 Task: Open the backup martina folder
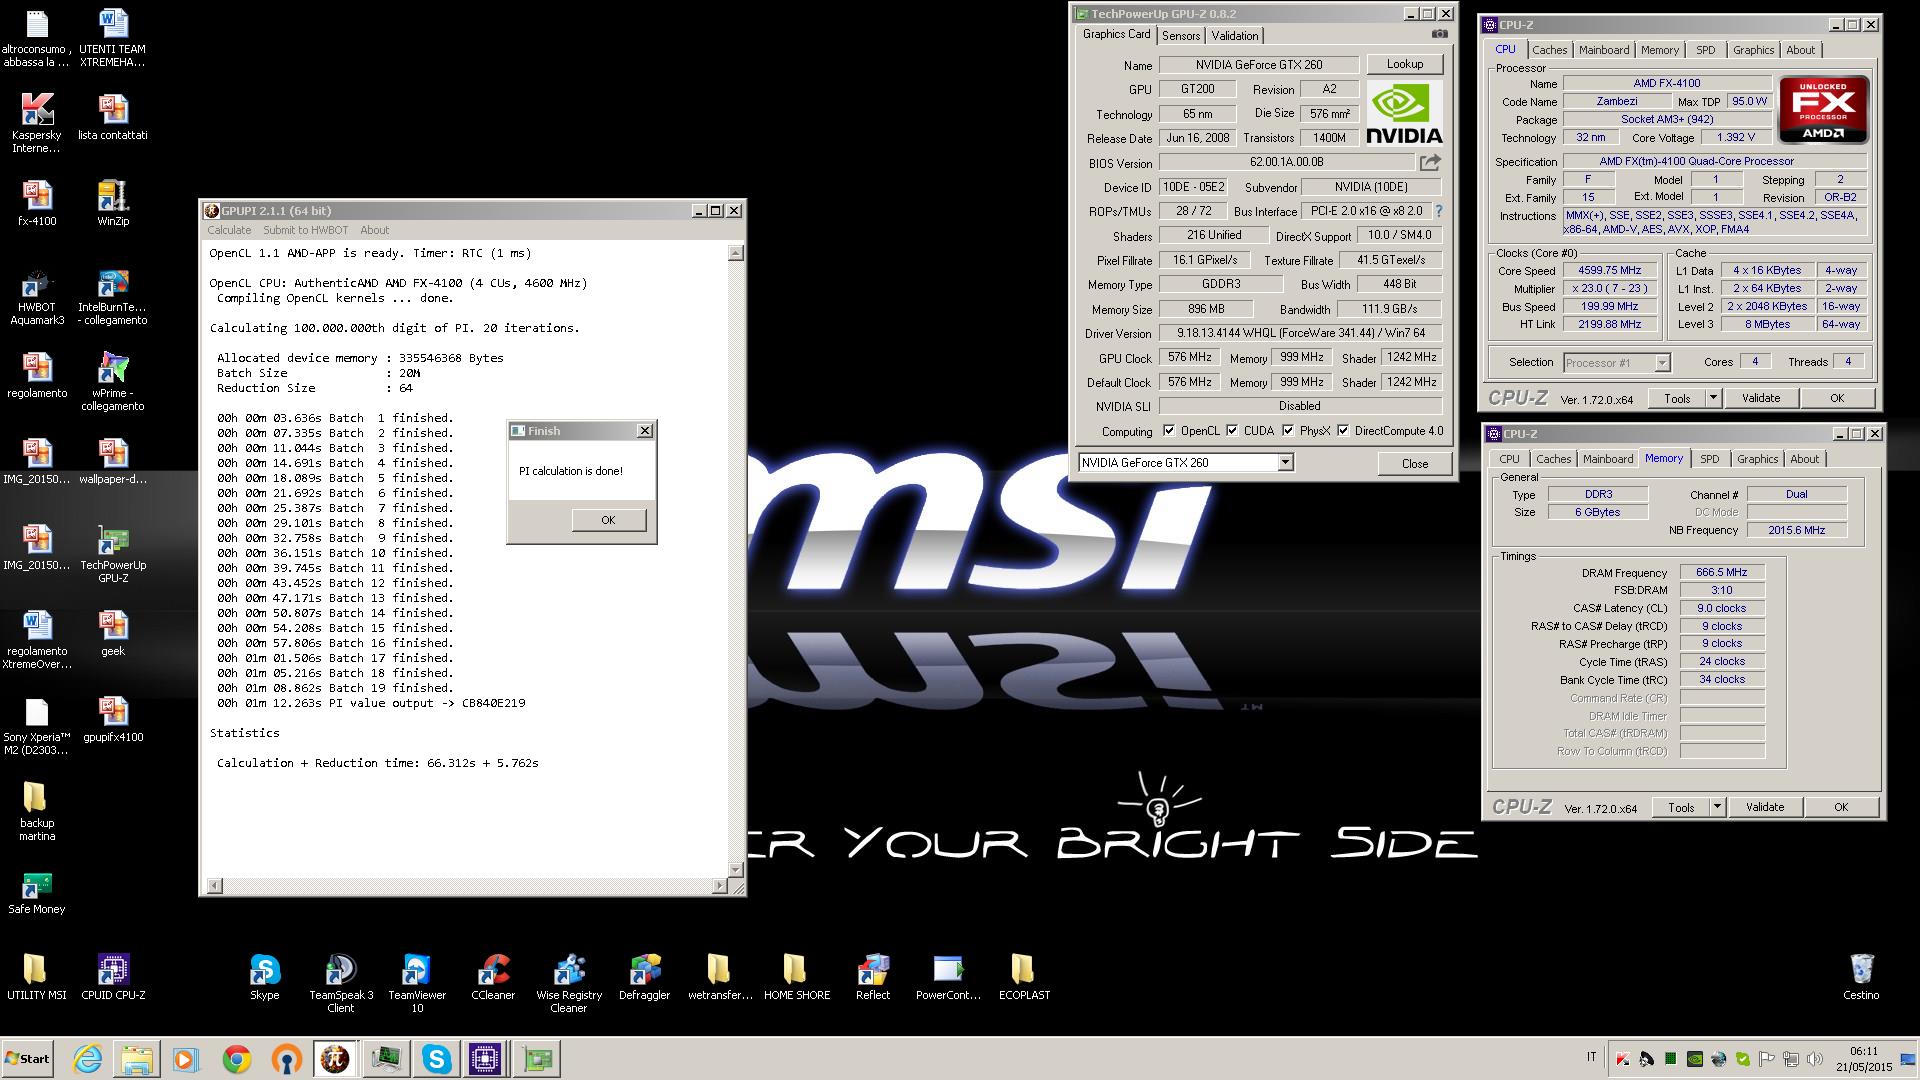pos(37,811)
